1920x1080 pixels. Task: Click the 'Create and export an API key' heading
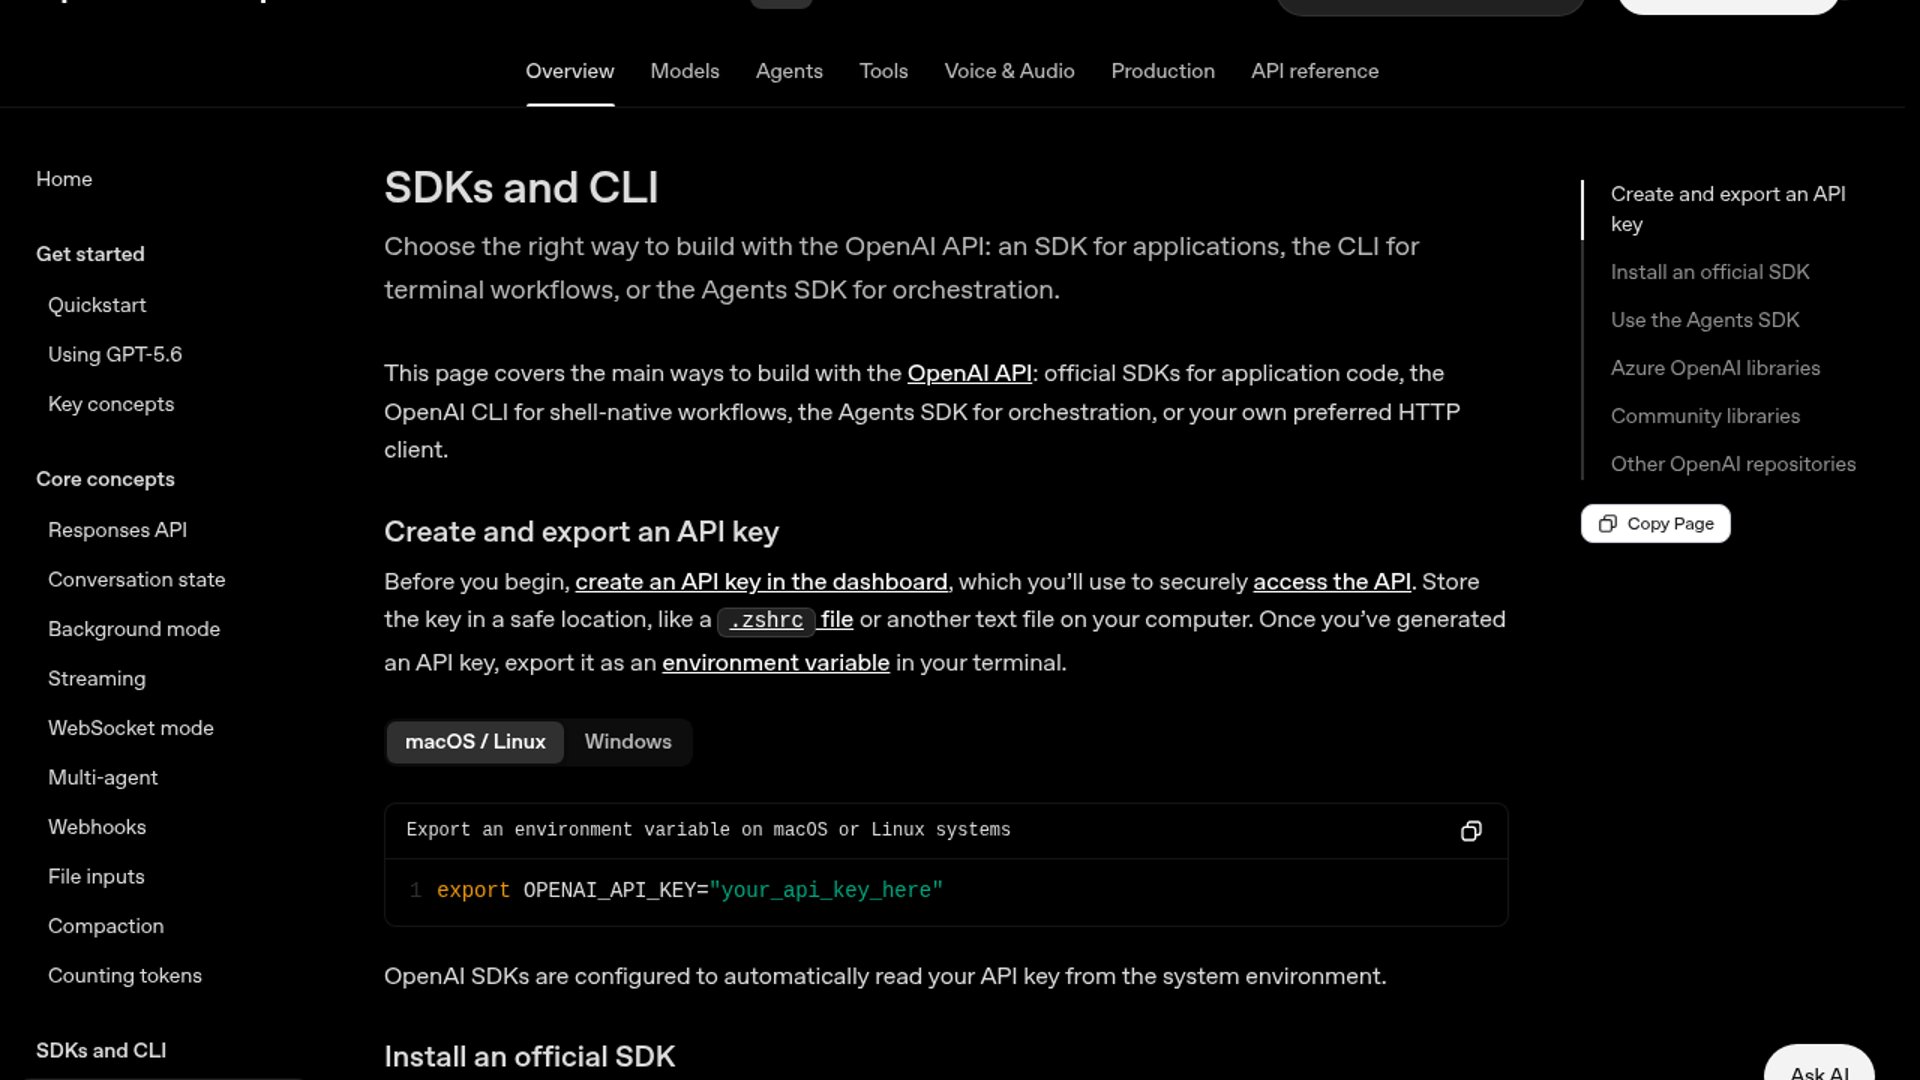coord(581,532)
